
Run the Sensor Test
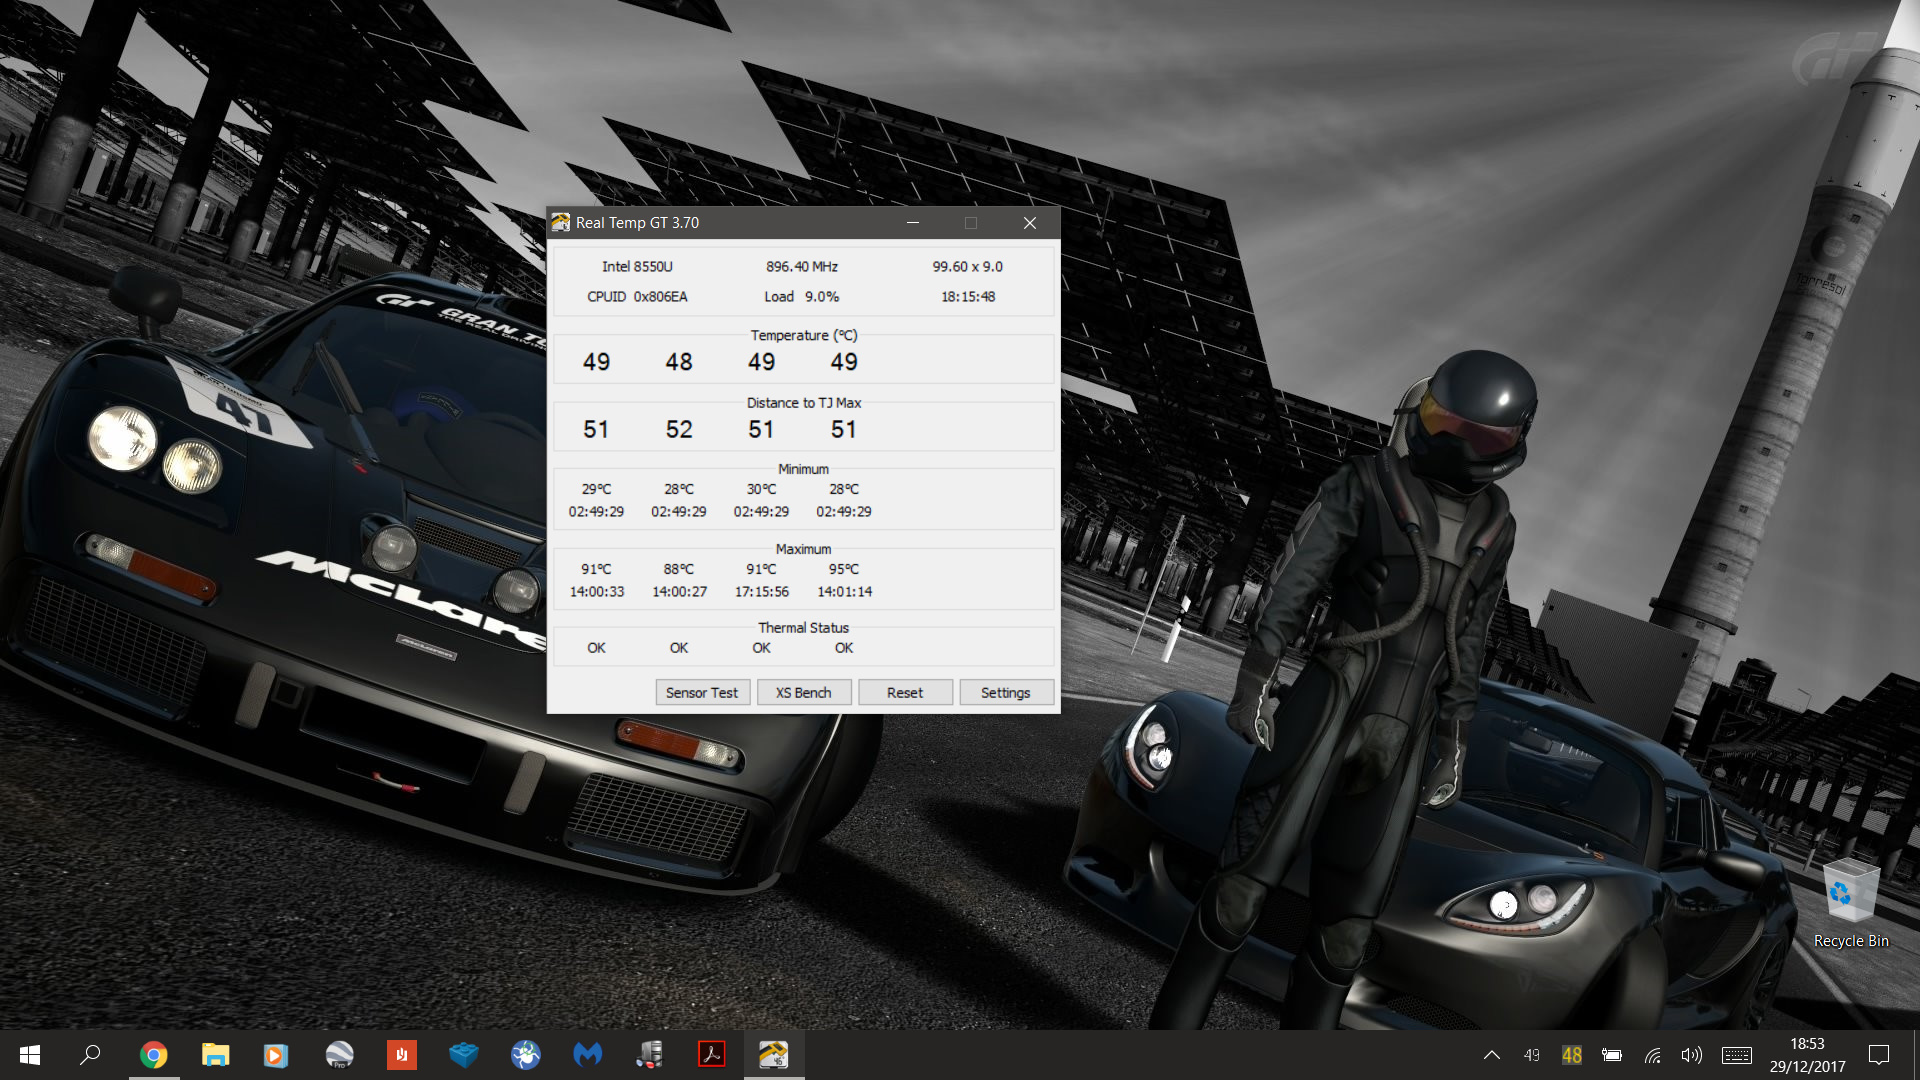[x=702, y=692]
